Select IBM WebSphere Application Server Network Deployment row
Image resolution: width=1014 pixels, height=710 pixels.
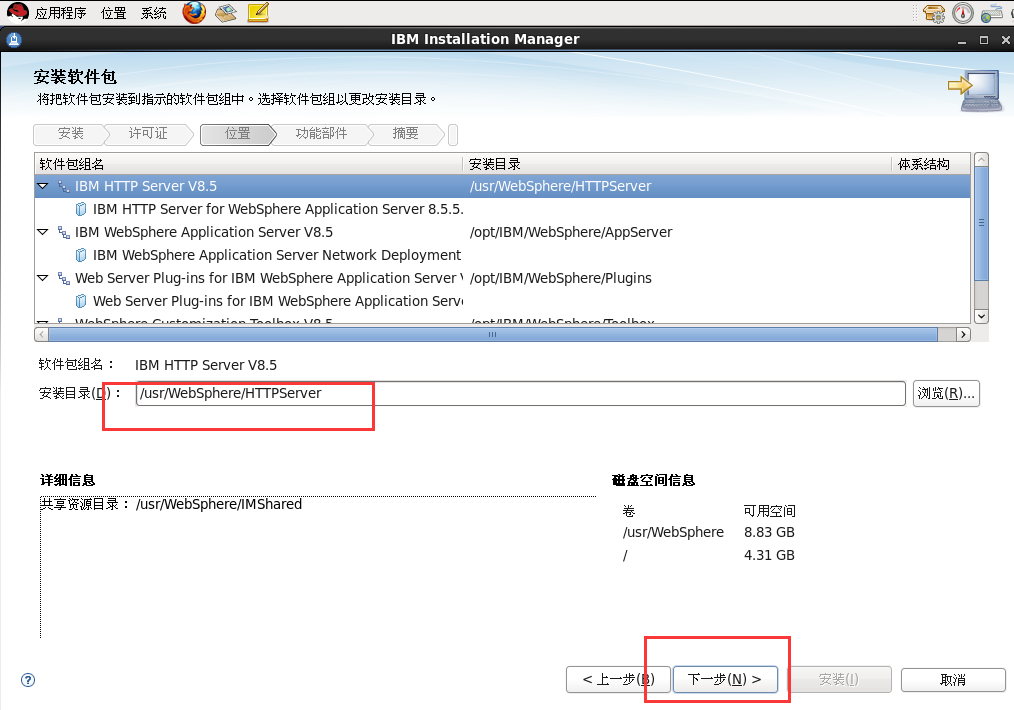click(x=502, y=255)
